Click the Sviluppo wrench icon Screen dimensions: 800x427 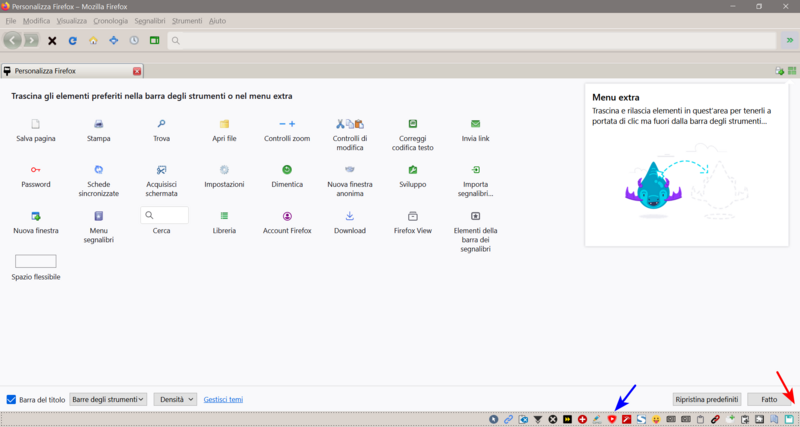point(413,169)
